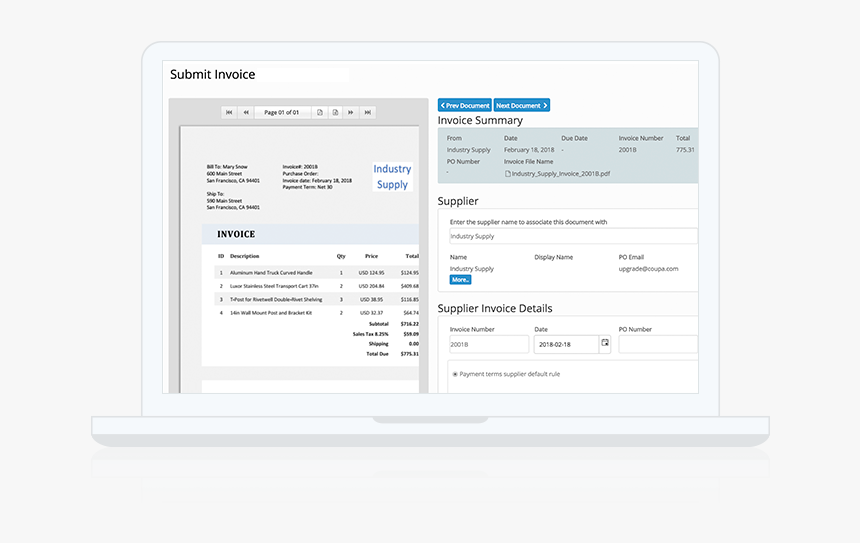The height and width of the screenshot is (543, 860).
Task: Jump to last page of invoice viewer
Action: pyautogui.click(x=368, y=112)
